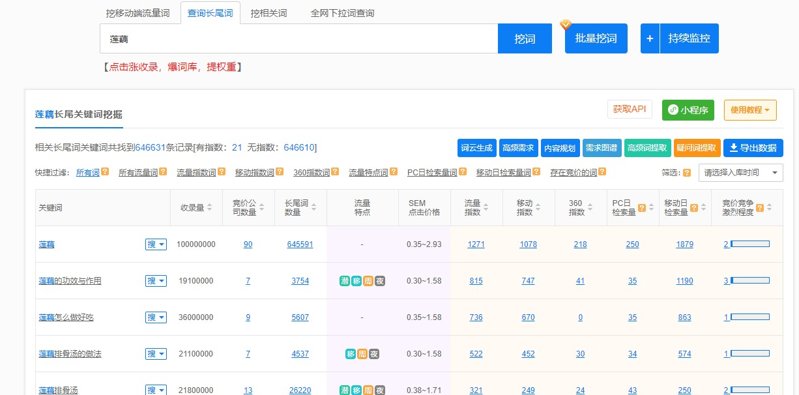This screenshot has height=395, width=799.
Task: Click long-tail count 645591 link
Action: coord(300,245)
